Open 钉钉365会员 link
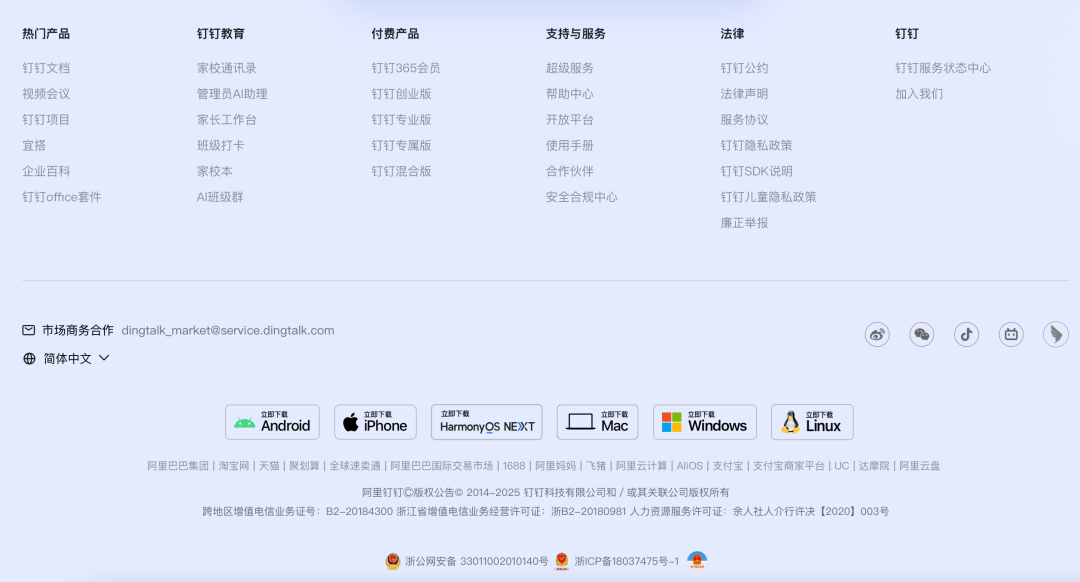Screen dimensions: 1080x582 coord(406,68)
